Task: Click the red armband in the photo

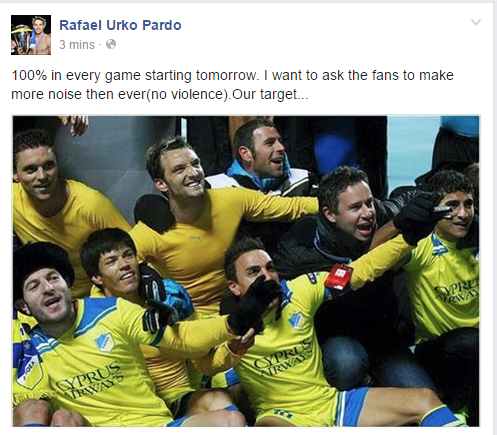Action: (338, 277)
